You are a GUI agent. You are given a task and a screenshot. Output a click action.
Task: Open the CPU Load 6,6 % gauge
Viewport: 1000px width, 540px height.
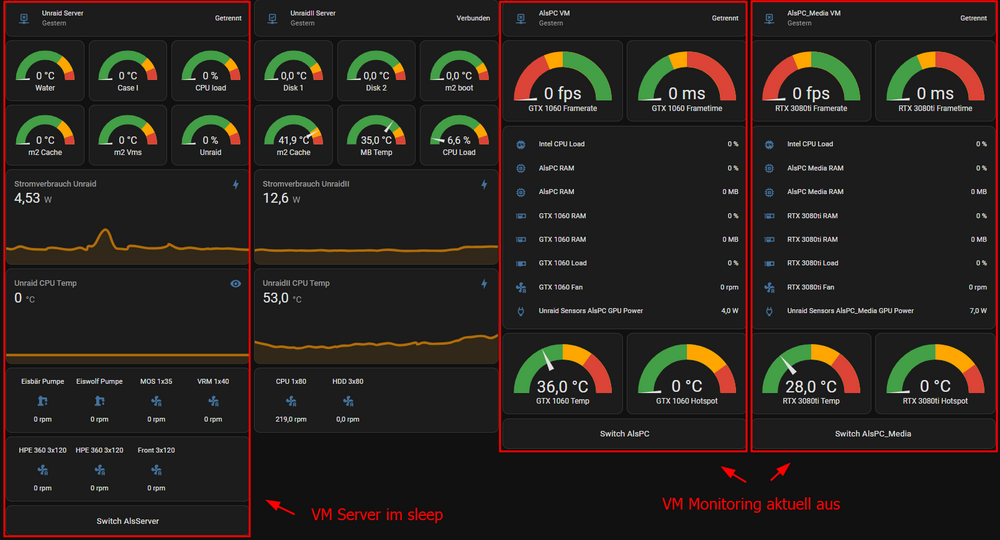click(459, 135)
